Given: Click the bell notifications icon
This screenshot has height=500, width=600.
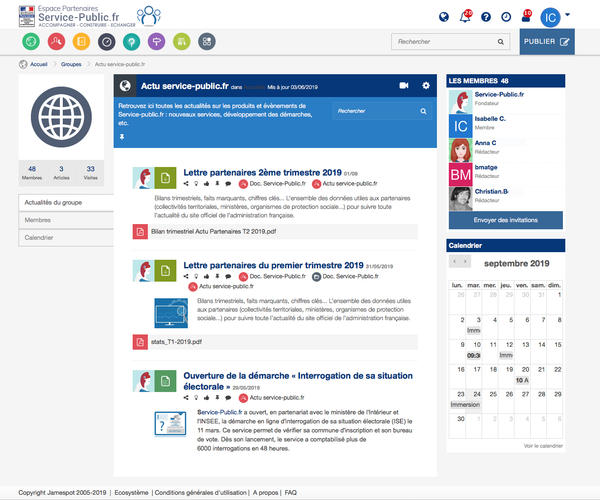Looking at the screenshot, I should tap(464, 17).
